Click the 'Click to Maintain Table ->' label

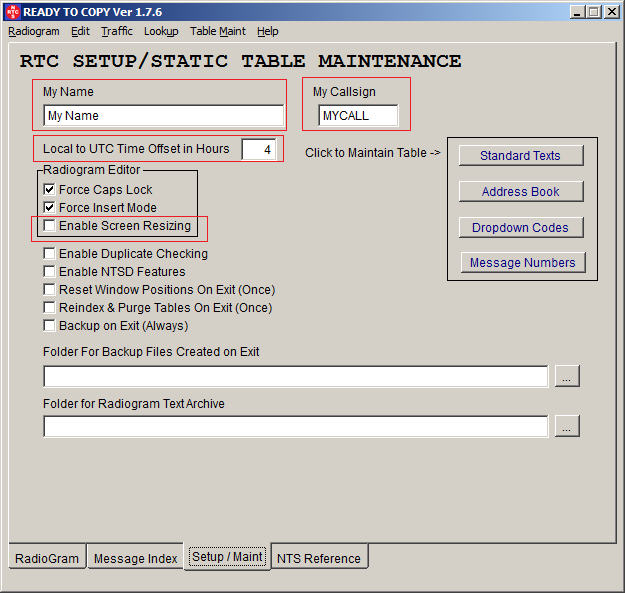coord(373,153)
